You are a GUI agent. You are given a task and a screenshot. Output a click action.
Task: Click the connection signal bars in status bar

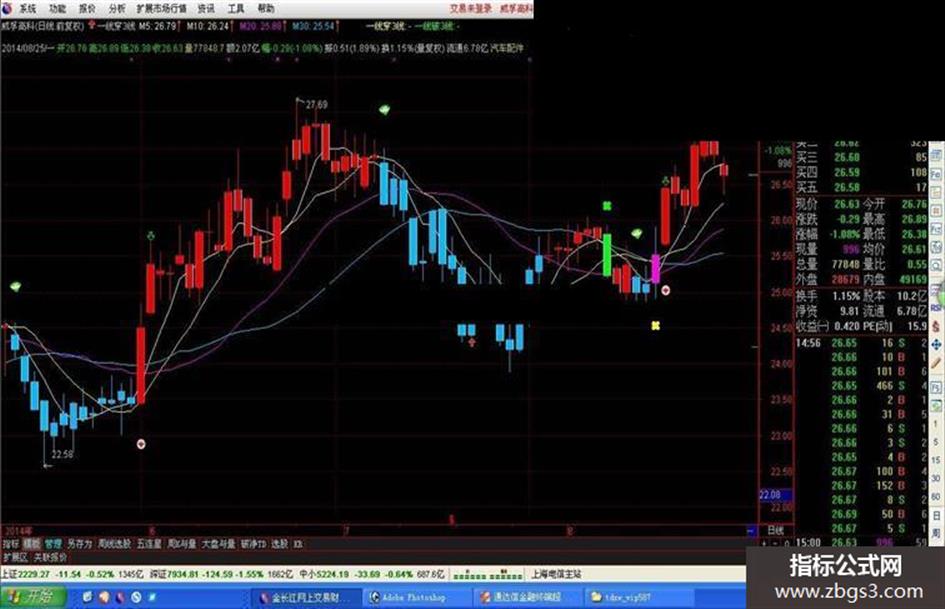point(487,575)
